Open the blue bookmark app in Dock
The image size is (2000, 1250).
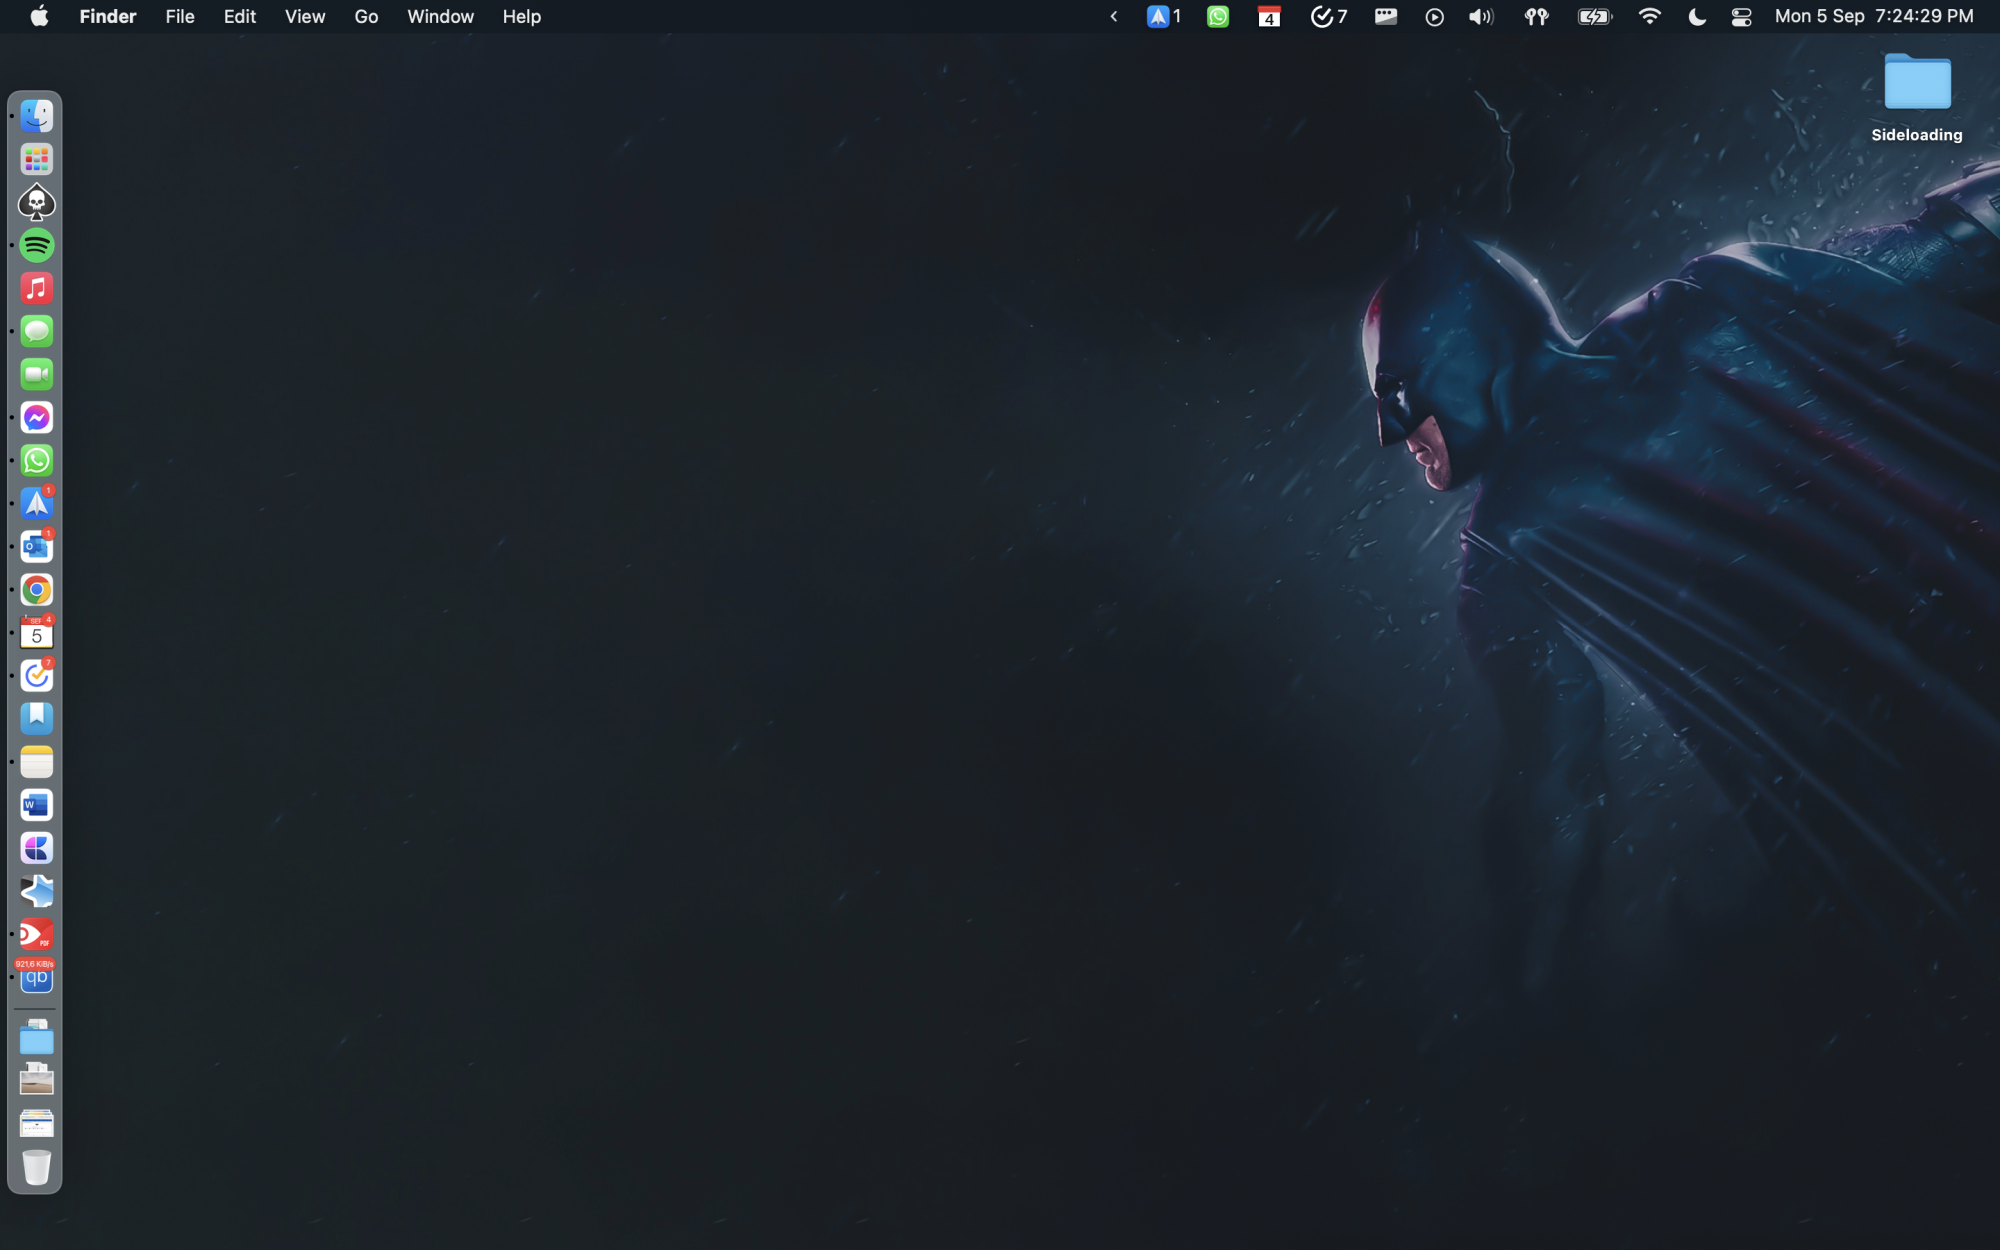tap(36, 718)
